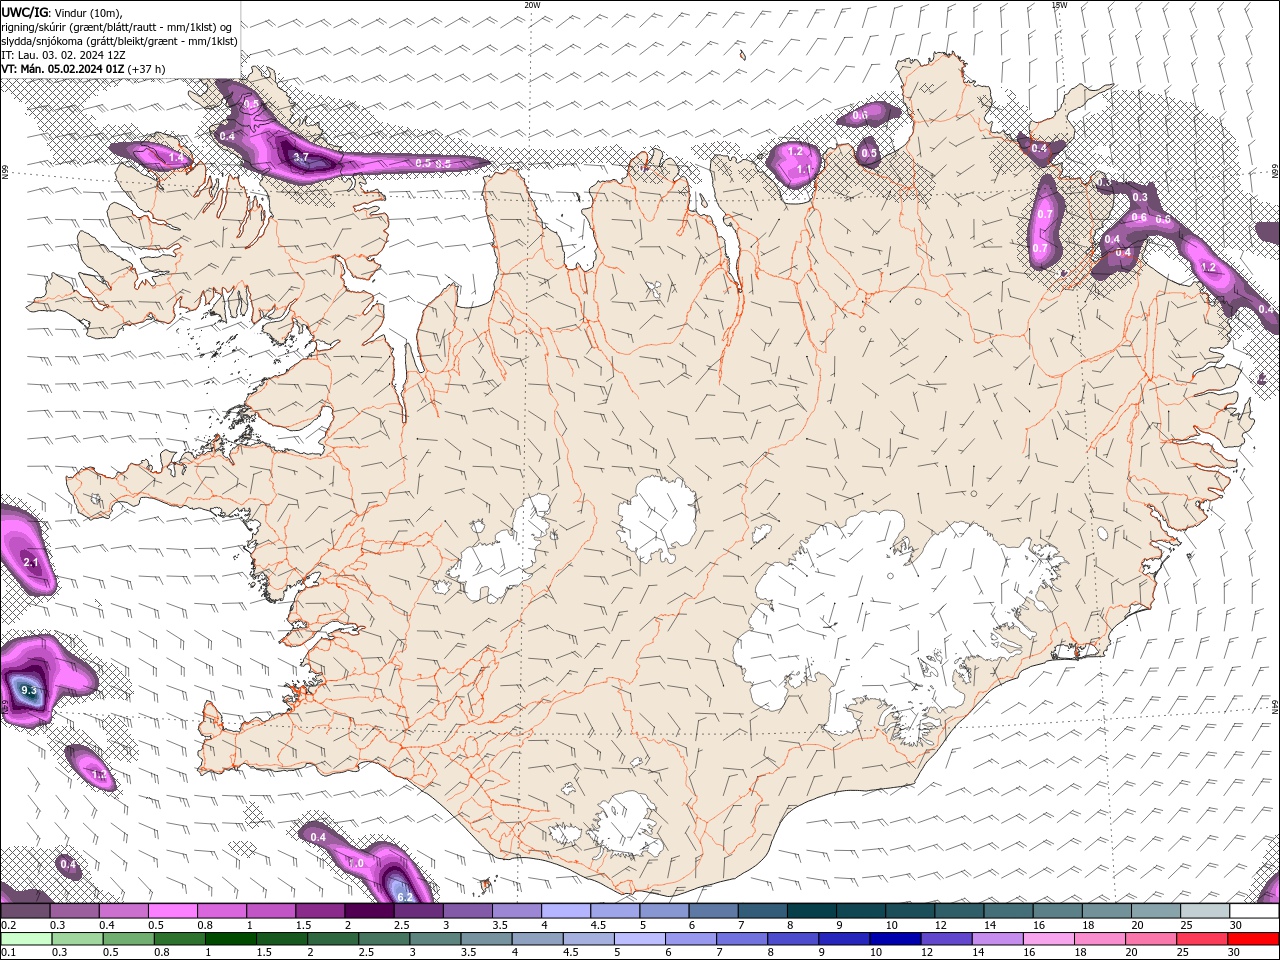Image resolution: width=1280 pixels, height=960 pixels.
Task: Pick the bright red swatch after 30, lower row
Action: pos(1254,939)
